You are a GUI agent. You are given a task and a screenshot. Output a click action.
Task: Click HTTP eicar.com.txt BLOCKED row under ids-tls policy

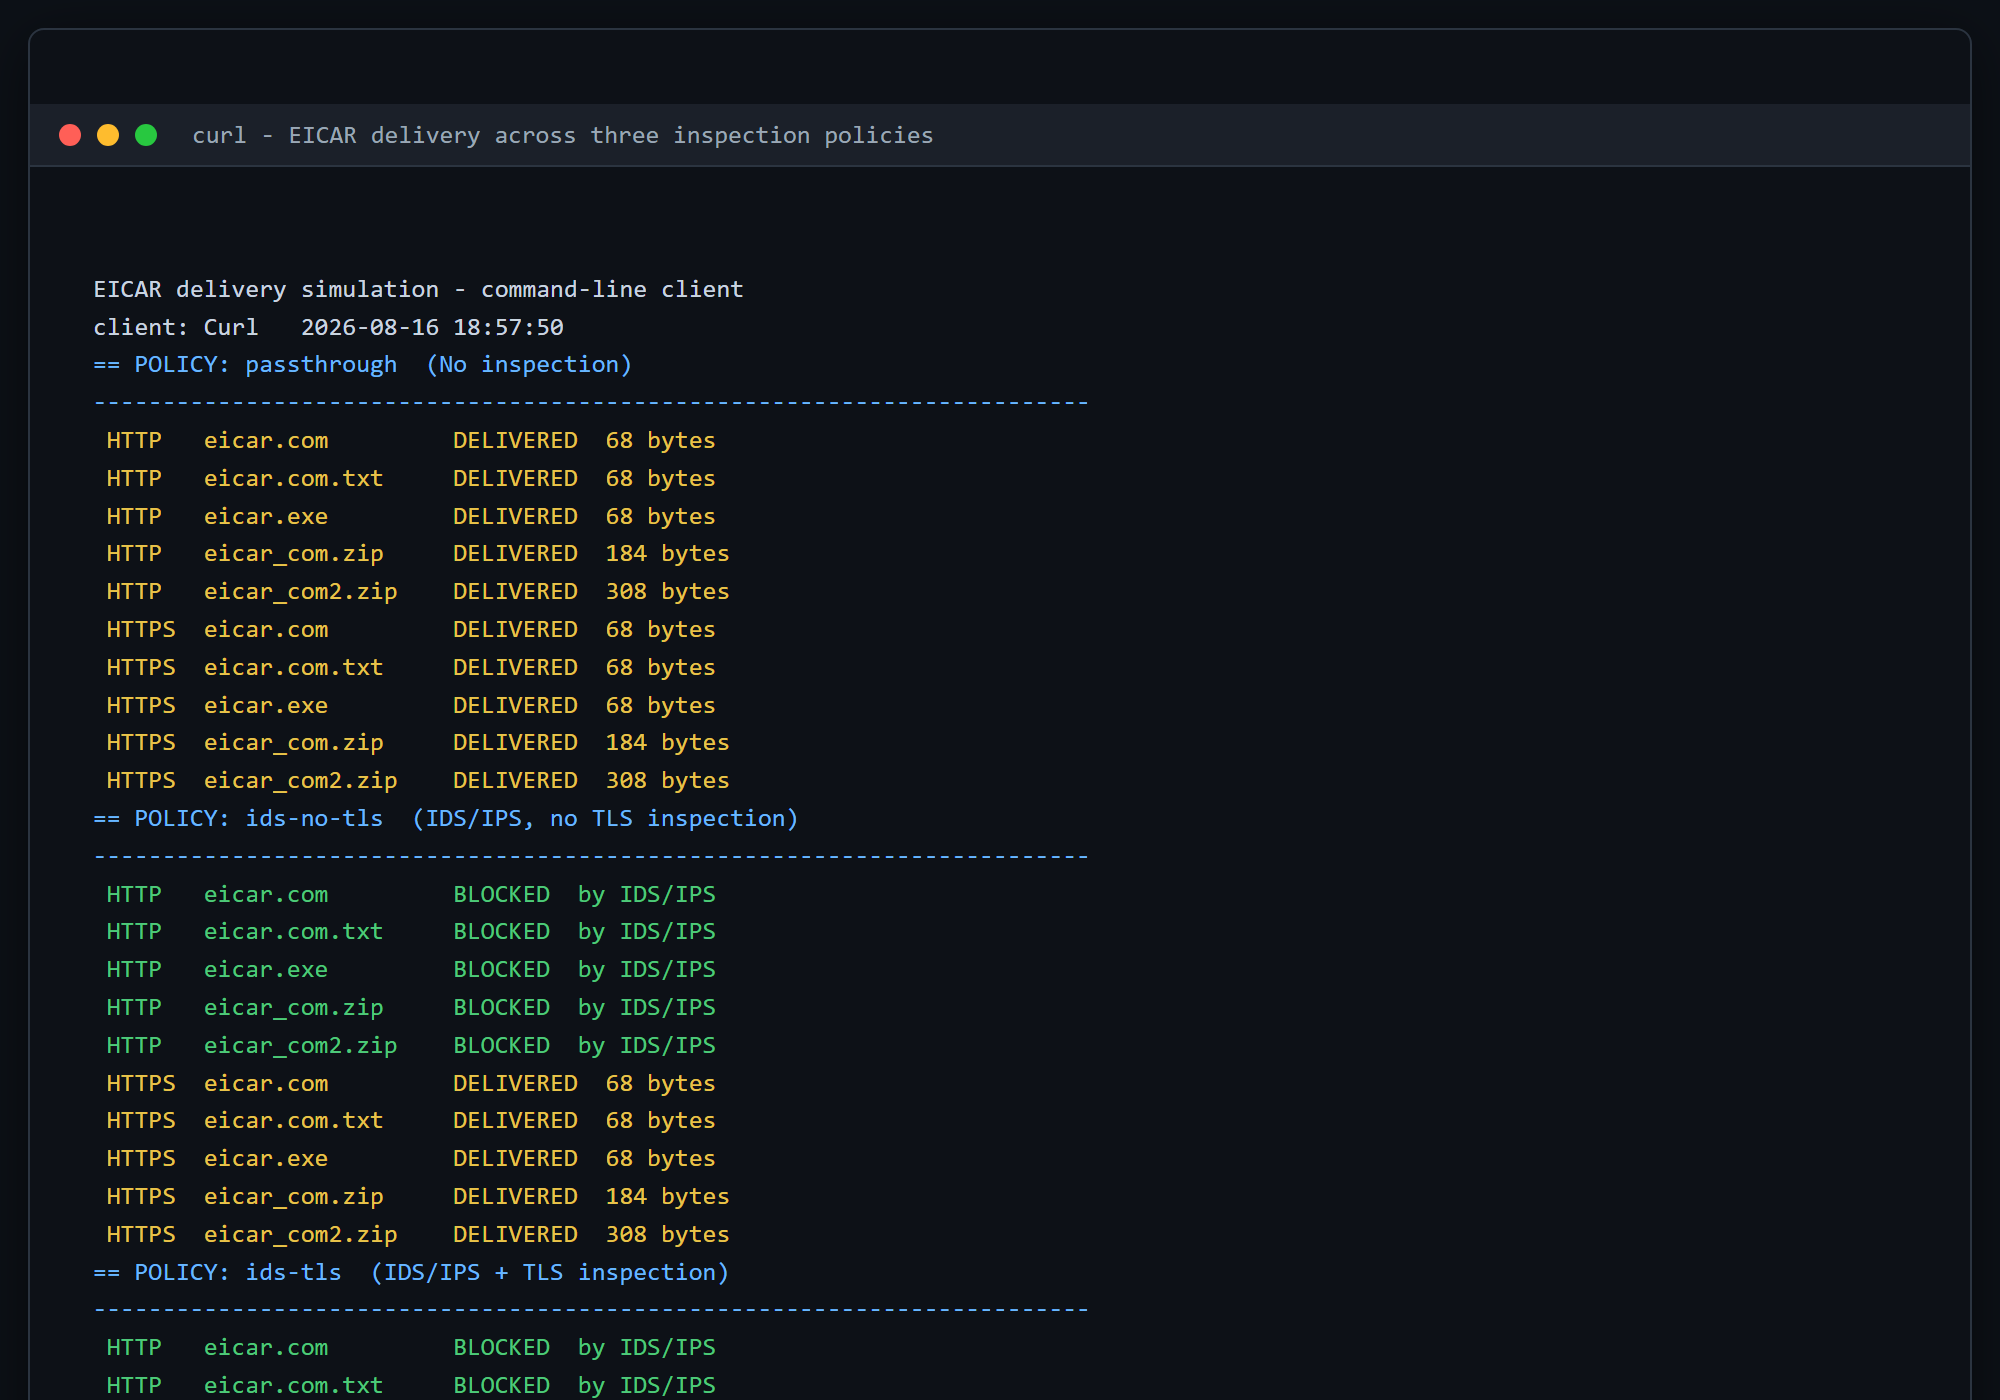411,1385
